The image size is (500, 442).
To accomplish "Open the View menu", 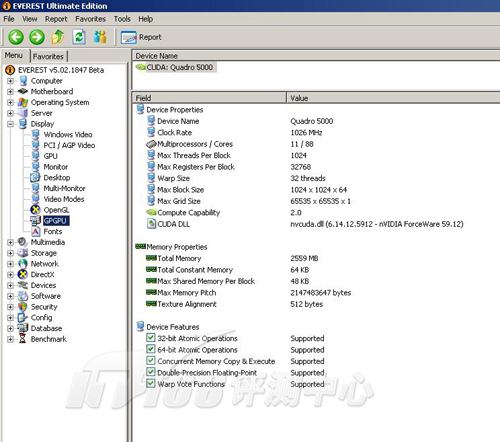I will coord(30,19).
